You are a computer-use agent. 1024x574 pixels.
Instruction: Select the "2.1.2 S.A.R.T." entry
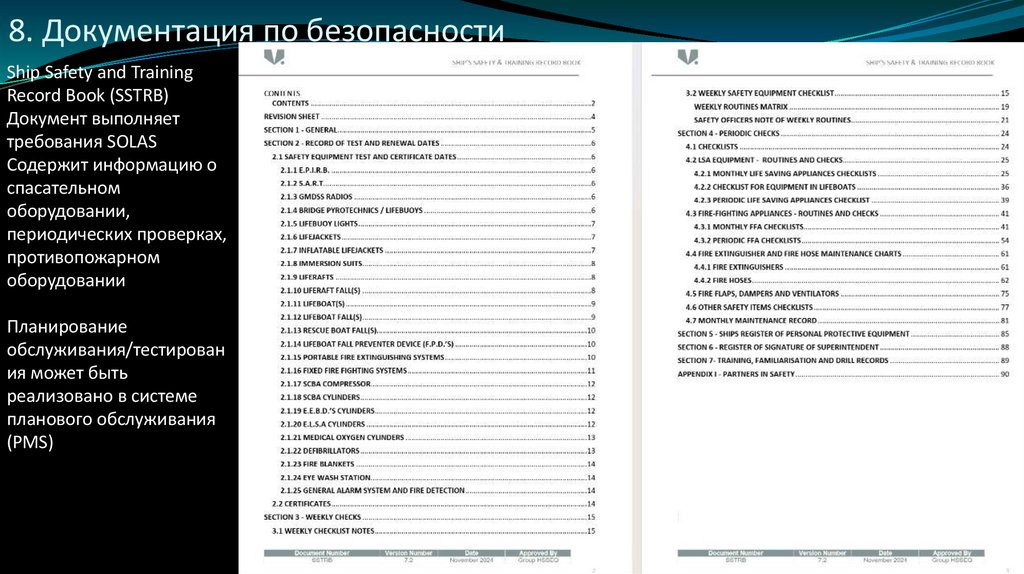pyautogui.click(x=438, y=183)
